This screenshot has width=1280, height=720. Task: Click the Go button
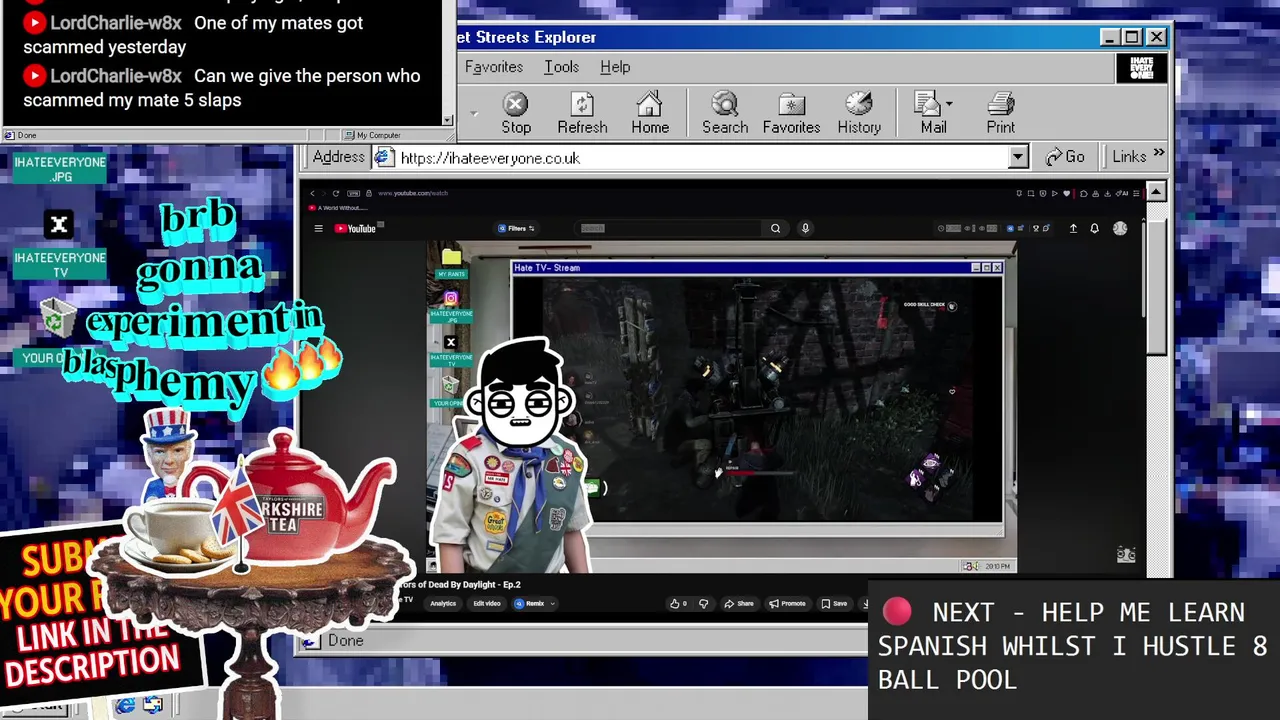[x=1065, y=157]
